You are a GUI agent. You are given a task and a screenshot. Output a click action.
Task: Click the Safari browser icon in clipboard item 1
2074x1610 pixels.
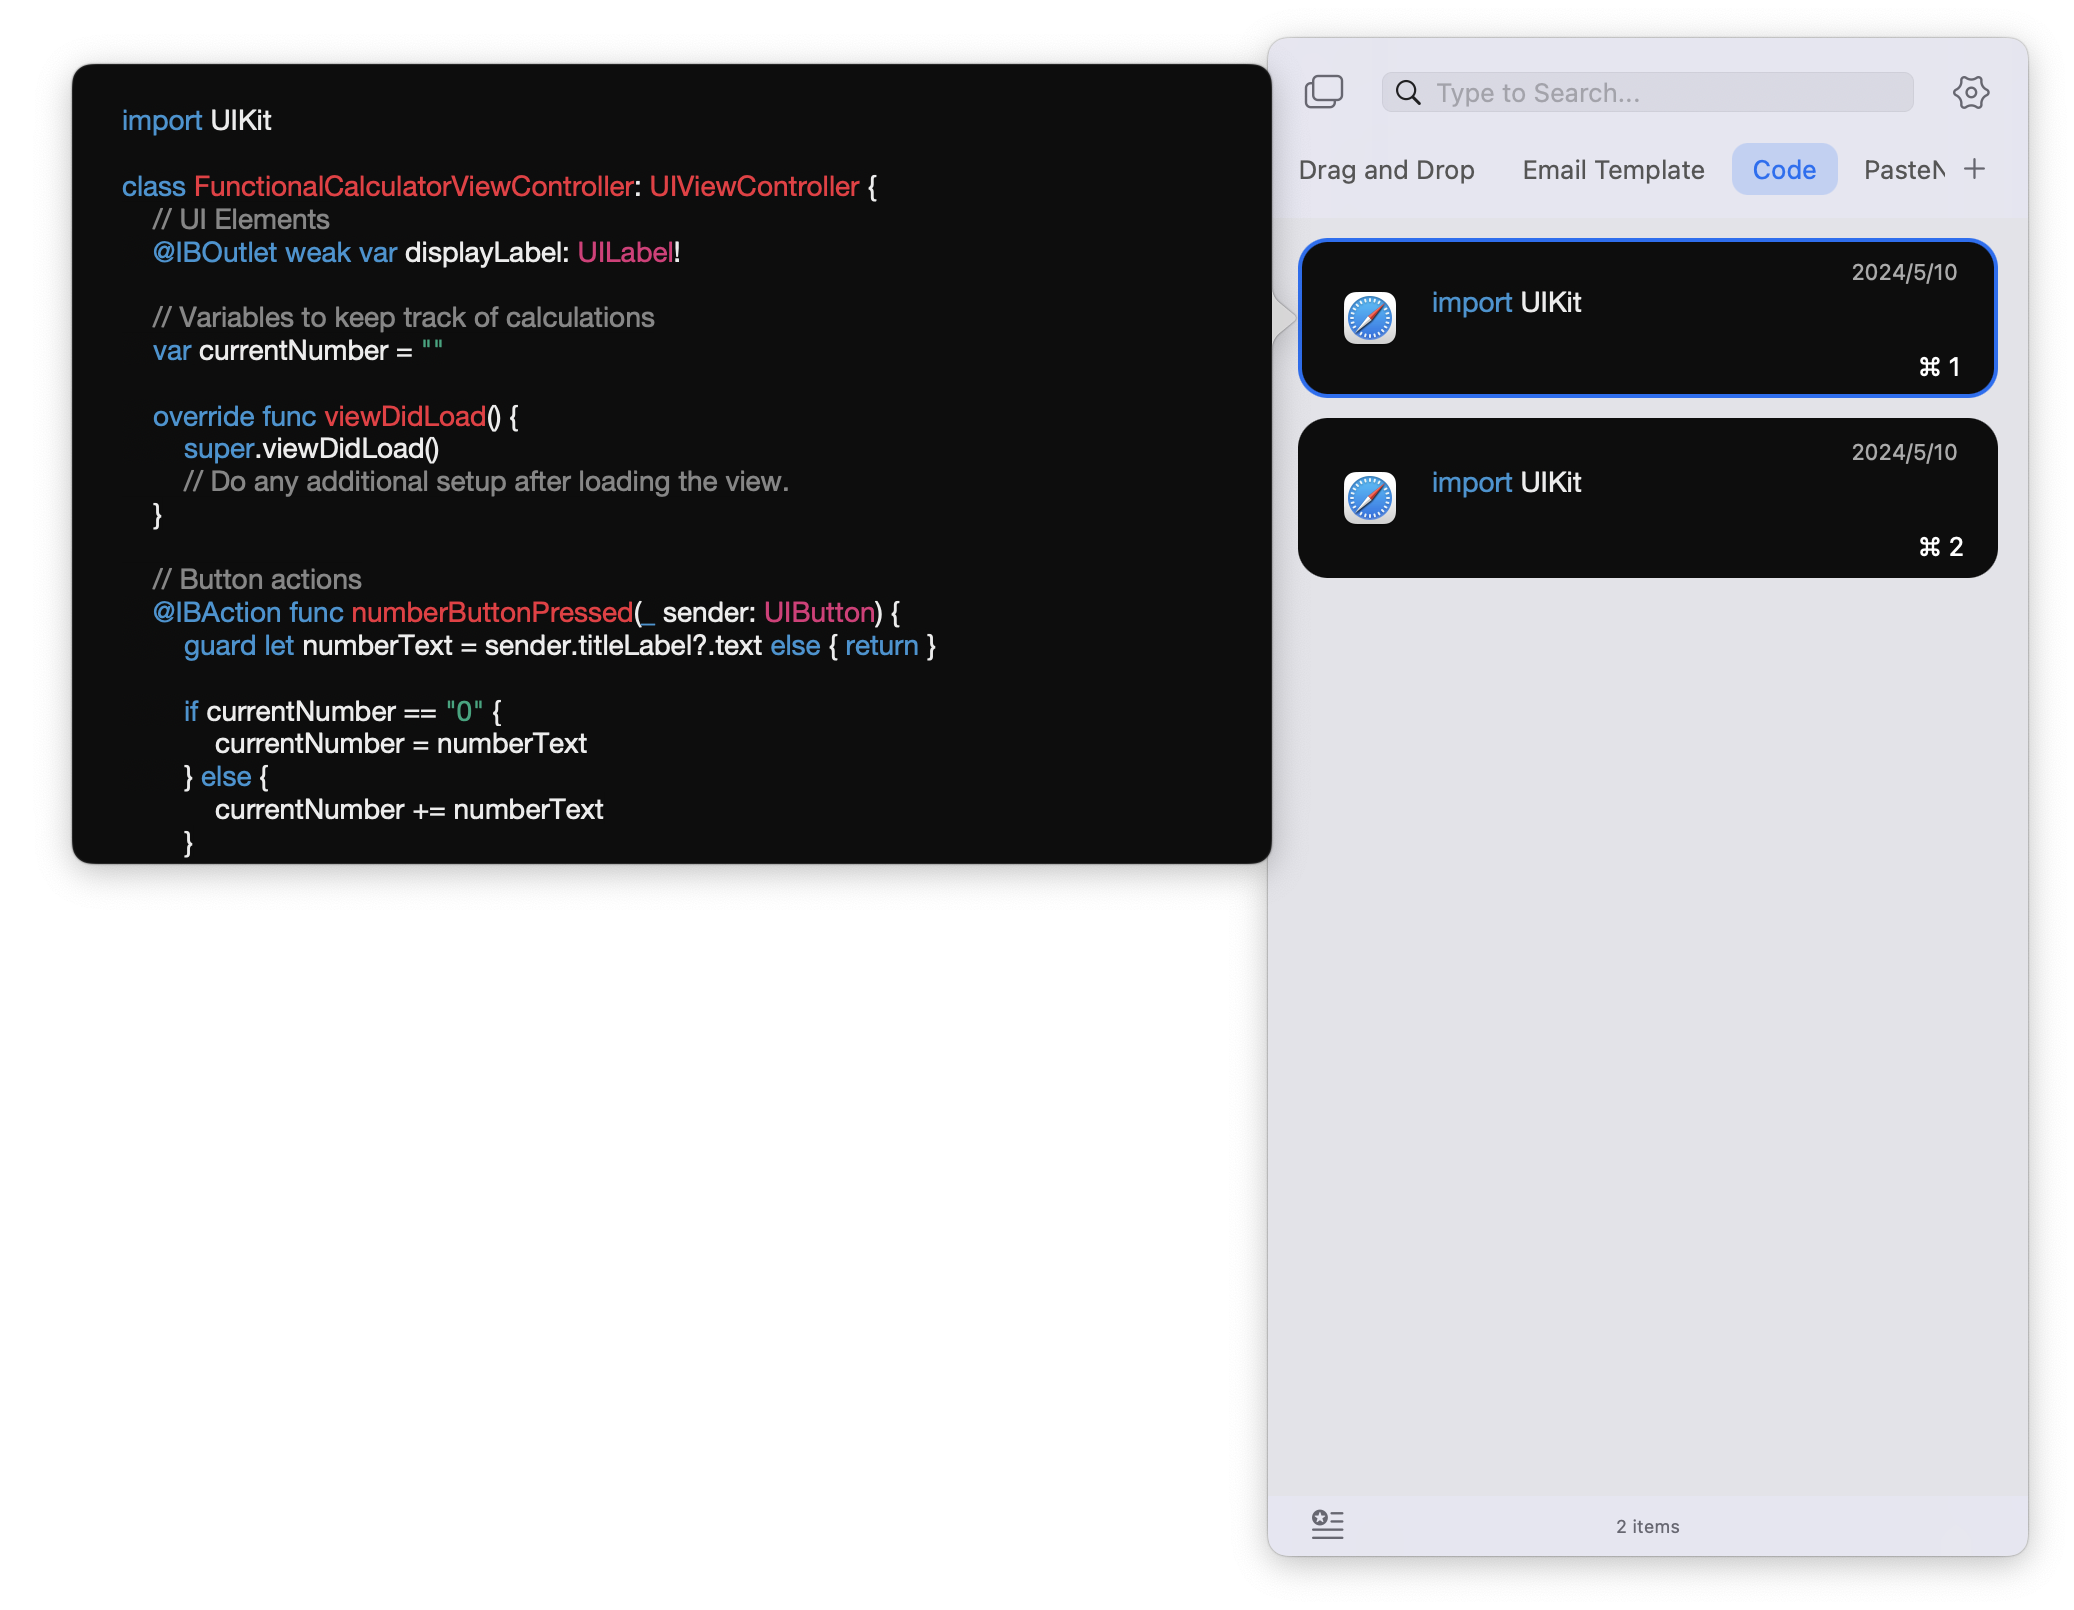click(1370, 317)
